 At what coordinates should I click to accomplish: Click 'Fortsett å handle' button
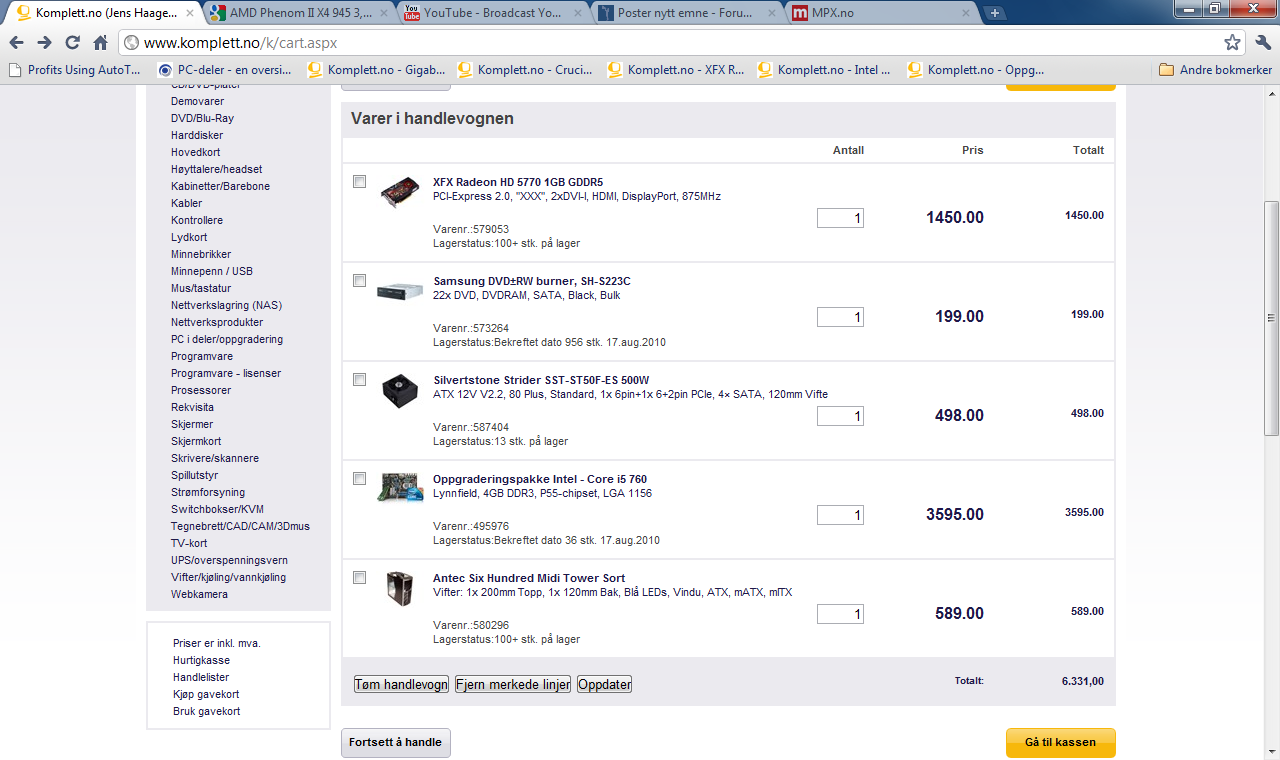click(x=396, y=743)
